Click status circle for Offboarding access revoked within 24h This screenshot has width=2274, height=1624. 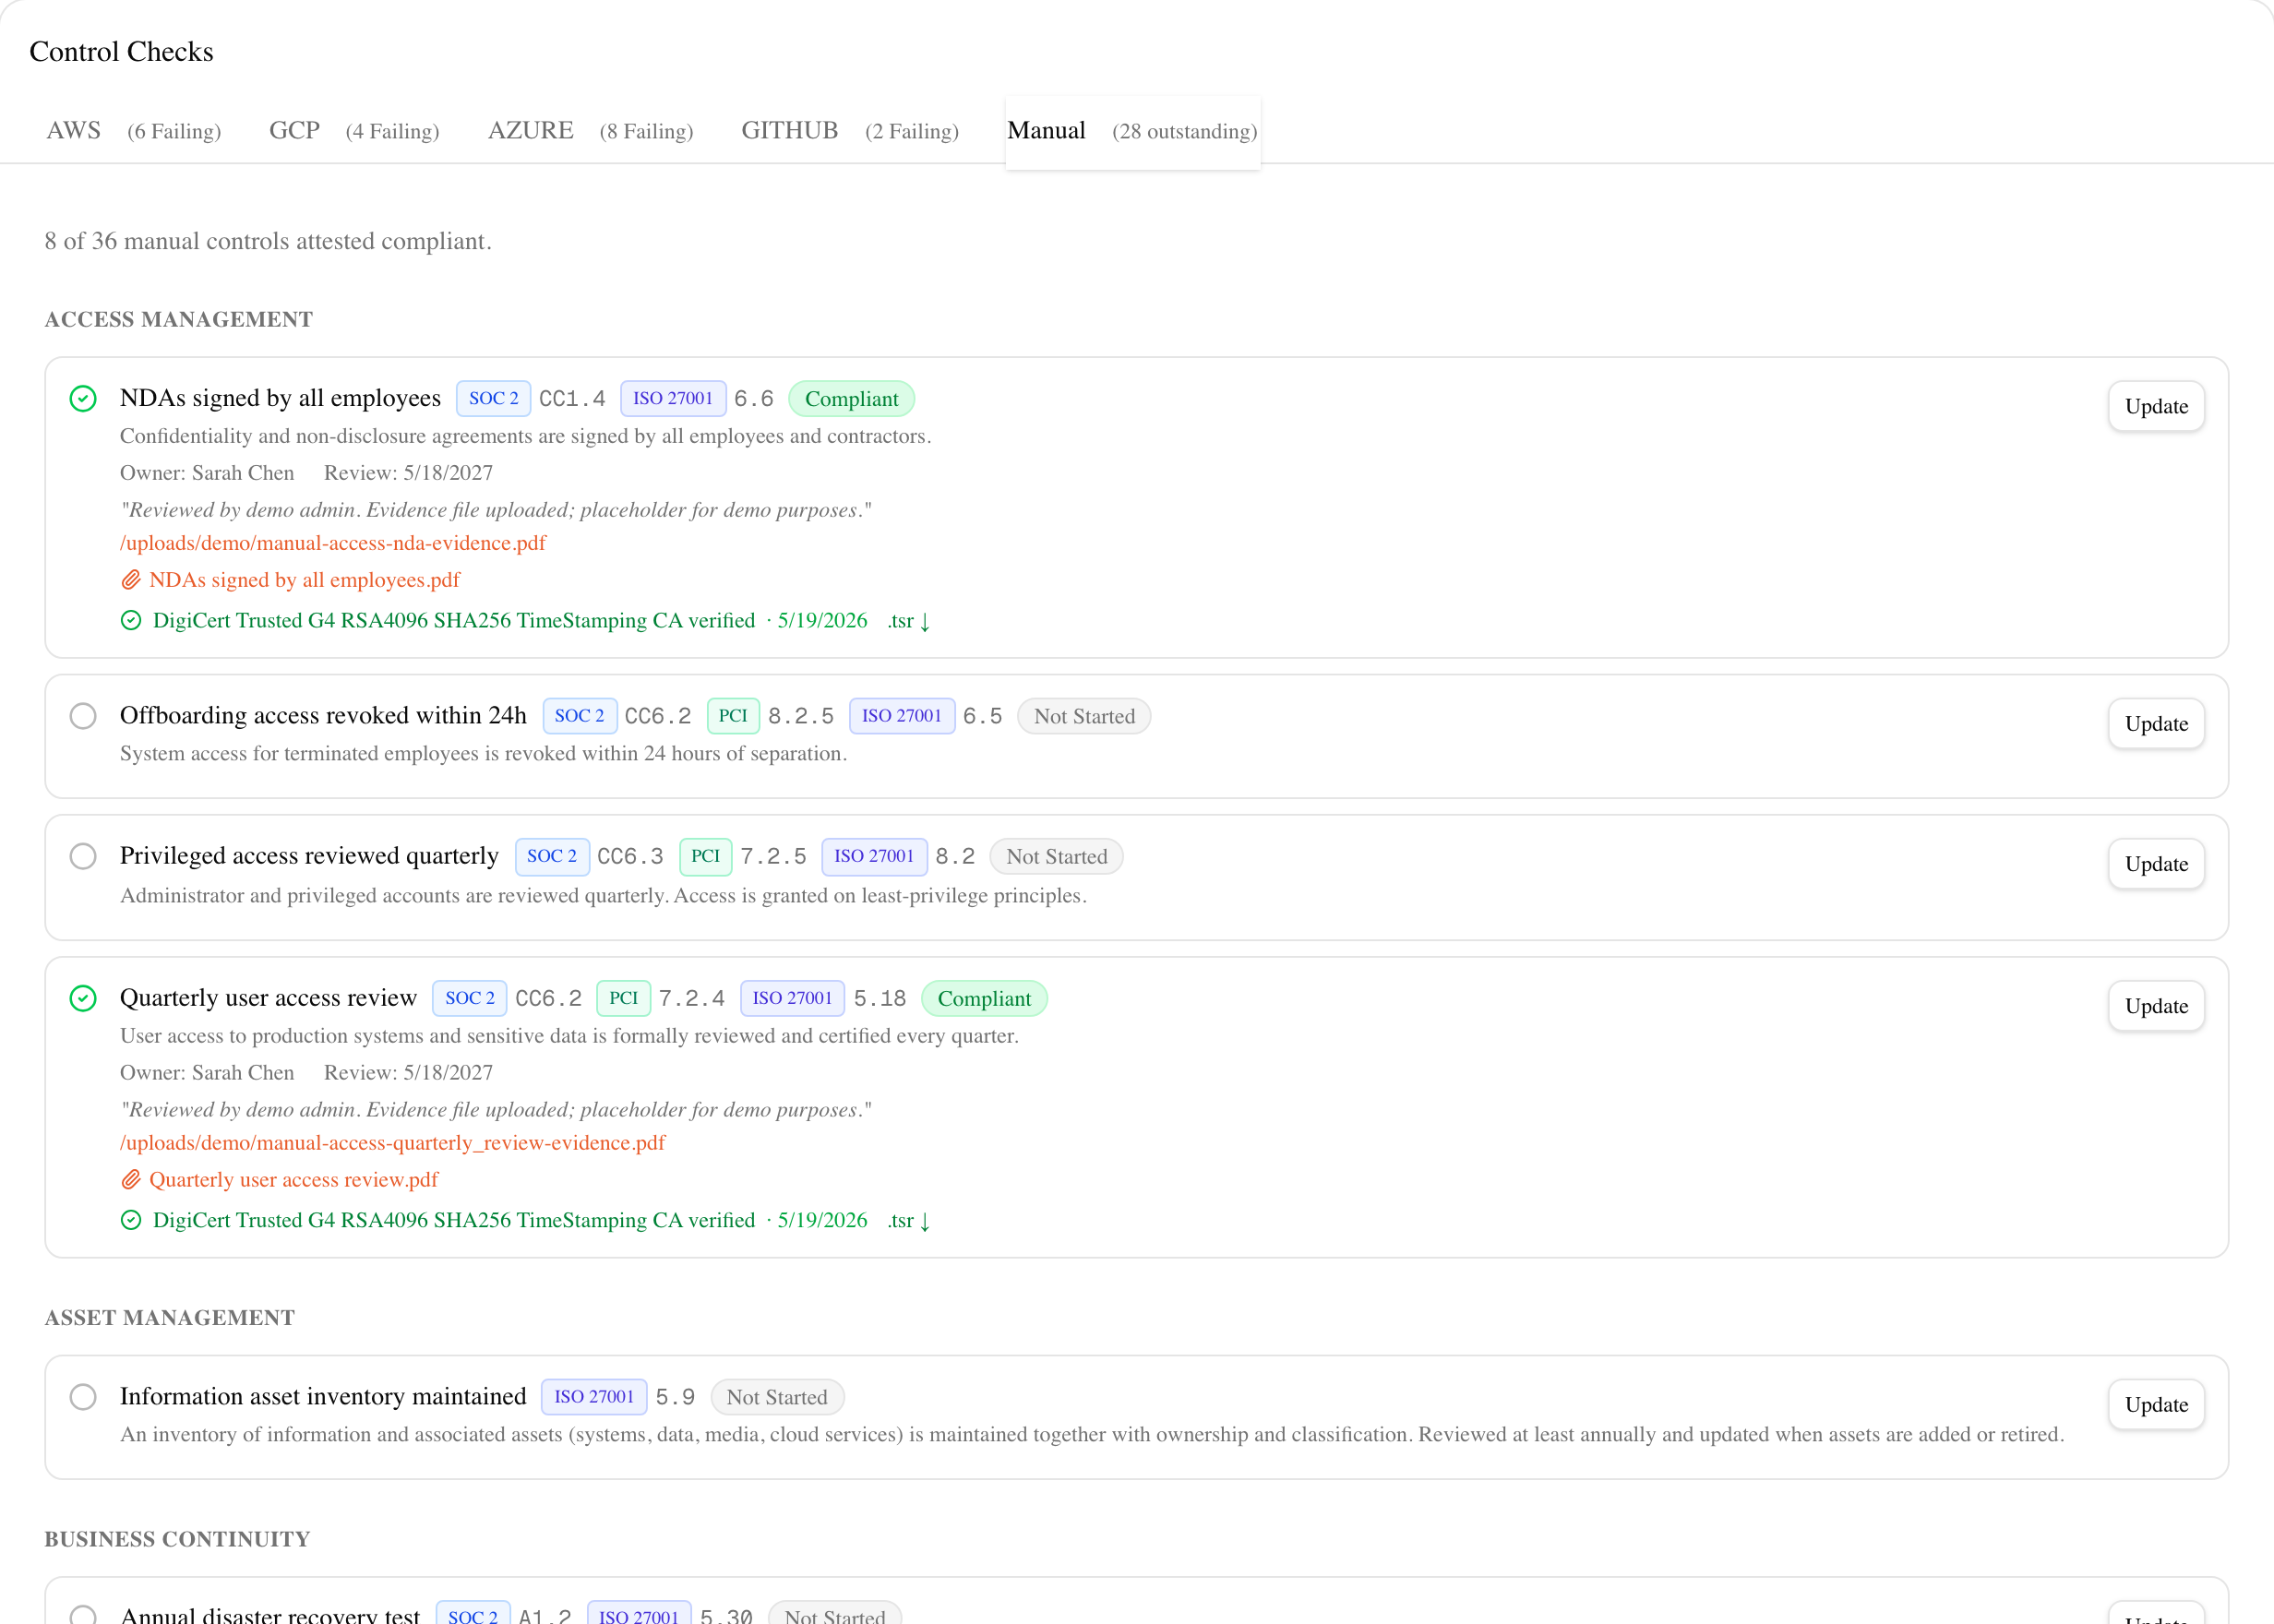(x=83, y=716)
